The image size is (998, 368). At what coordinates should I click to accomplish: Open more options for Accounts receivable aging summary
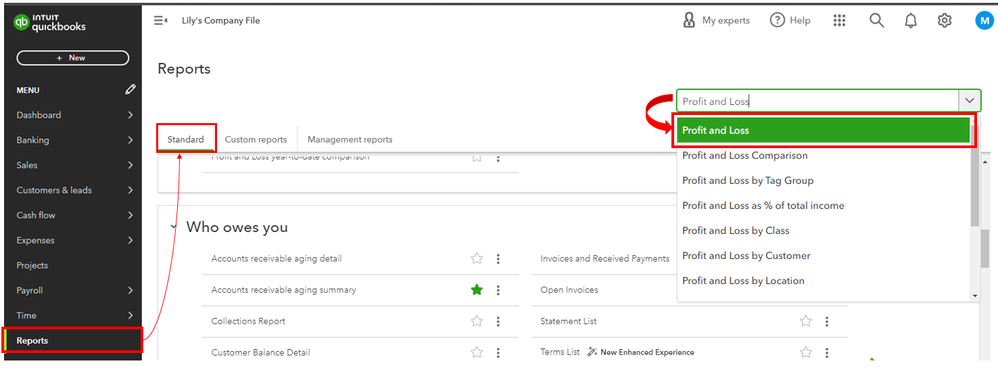click(498, 290)
